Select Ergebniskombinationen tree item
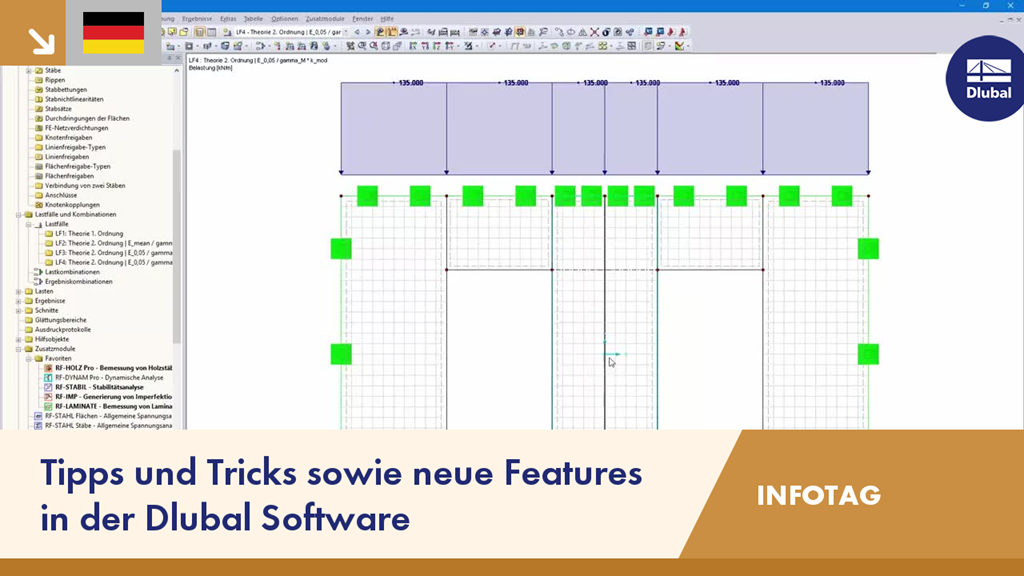 point(78,281)
